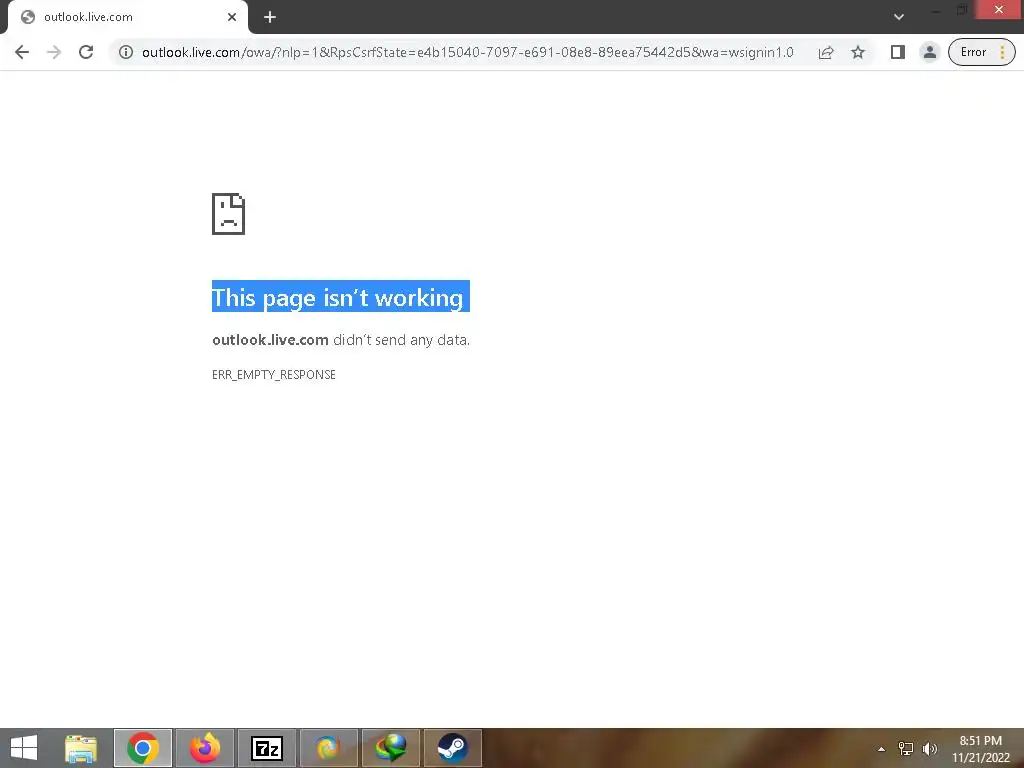The image size is (1024, 768).
Task: Expand the tab search dropdown chevron
Action: click(x=899, y=17)
